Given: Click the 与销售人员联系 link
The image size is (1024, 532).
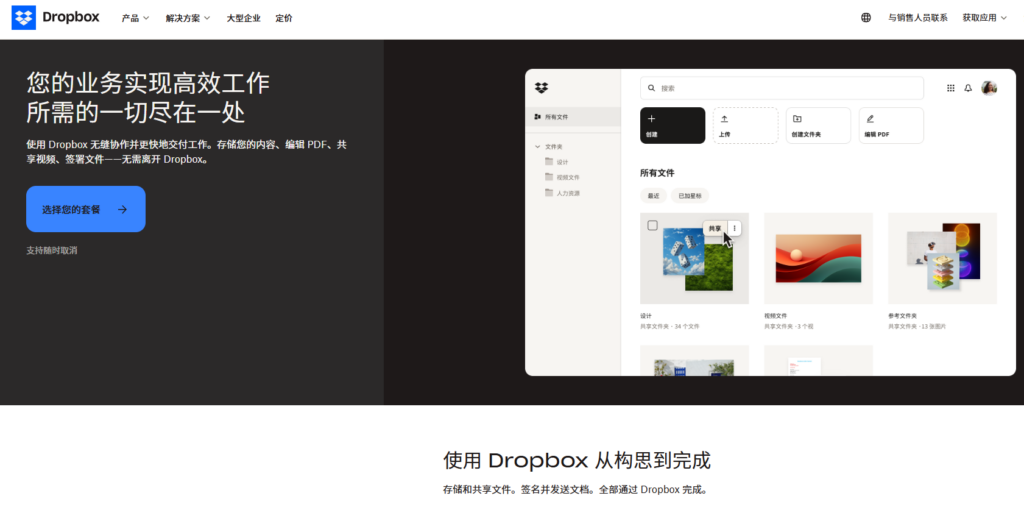Looking at the screenshot, I should 917,18.
